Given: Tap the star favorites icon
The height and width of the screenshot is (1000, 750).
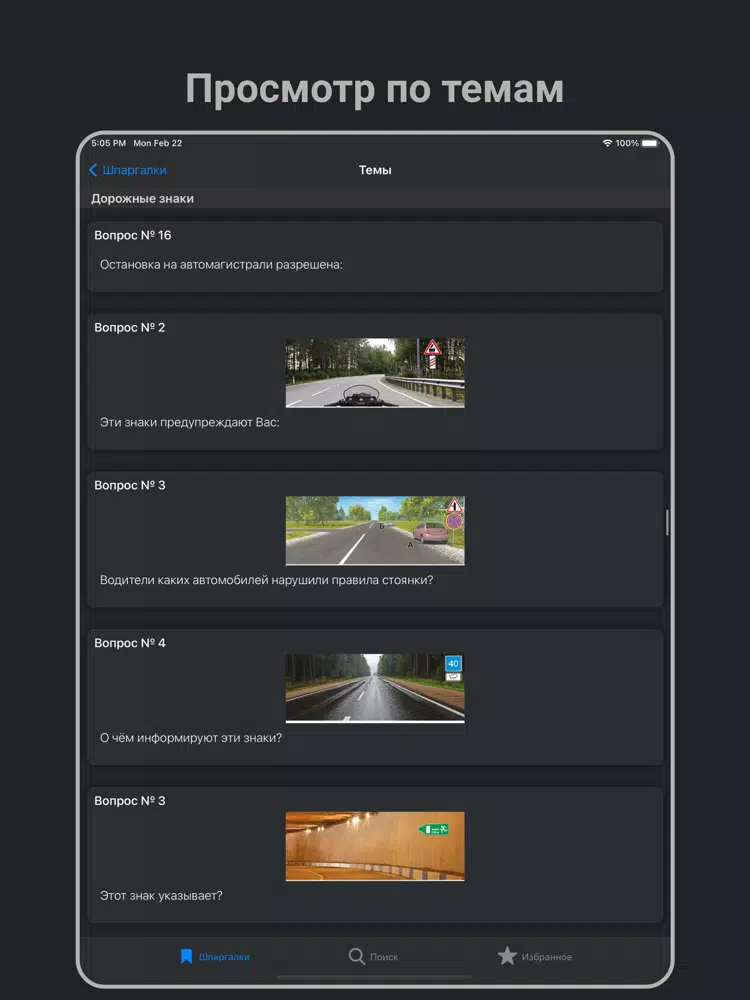Looking at the screenshot, I should tap(507, 957).
